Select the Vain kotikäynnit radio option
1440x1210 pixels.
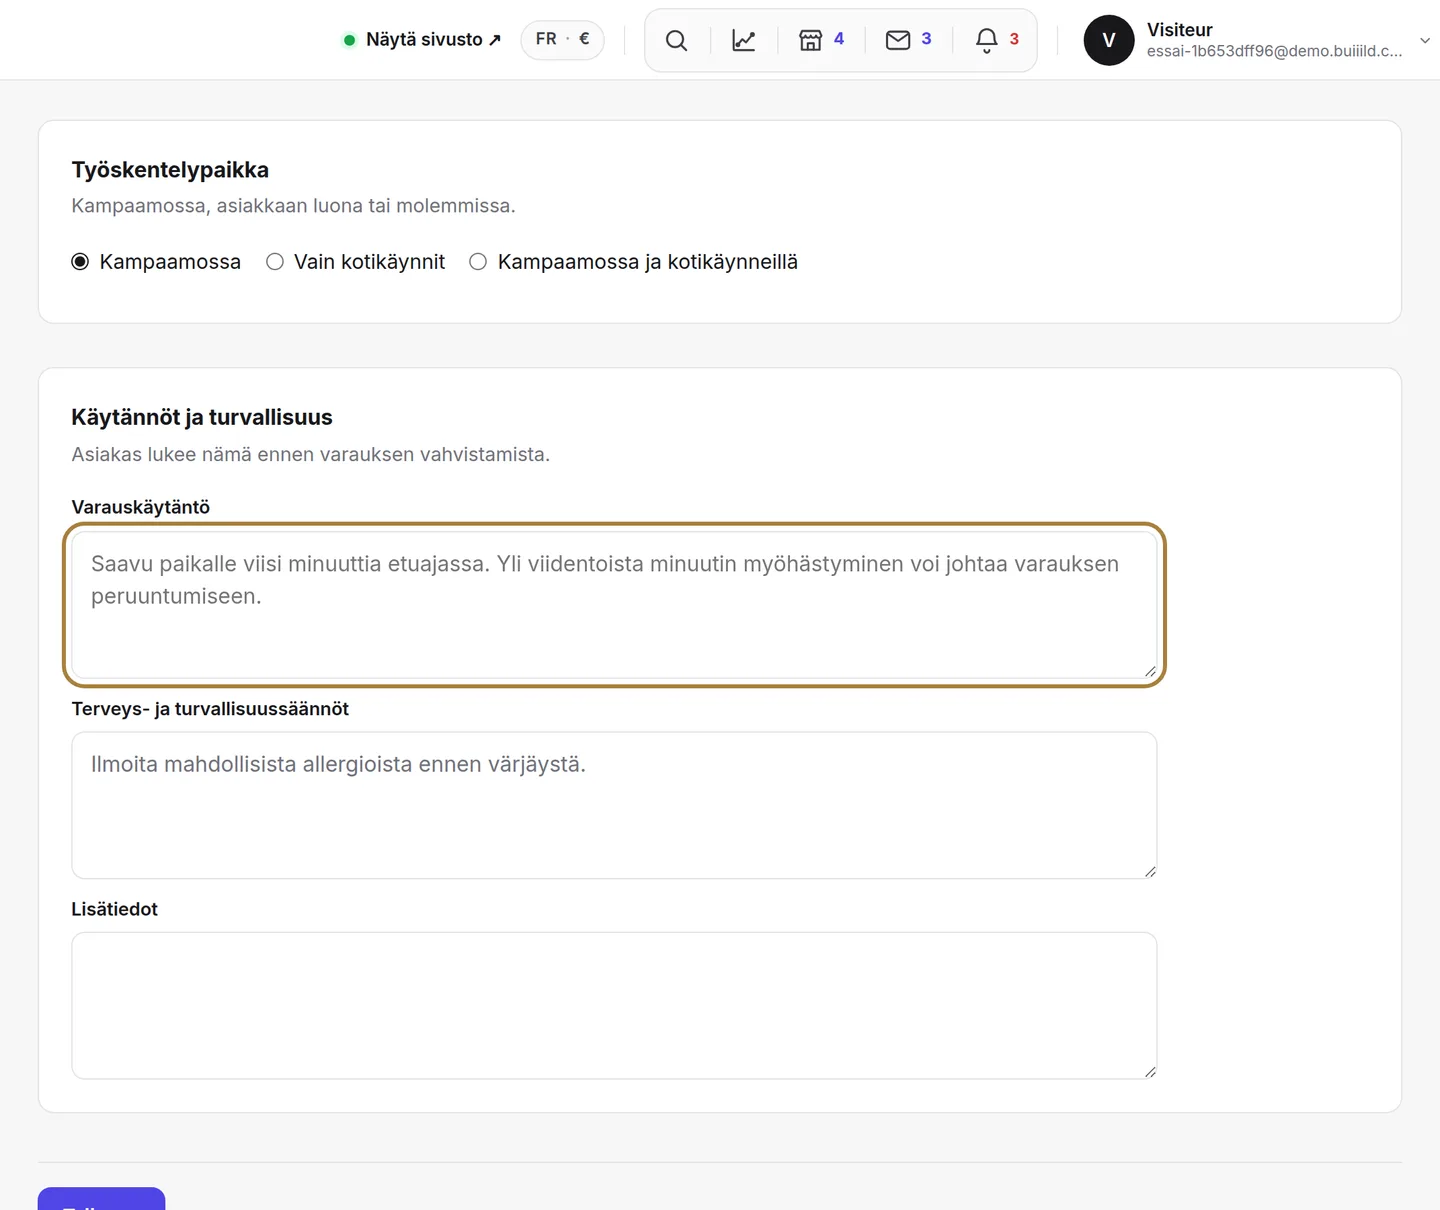coord(275,262)
